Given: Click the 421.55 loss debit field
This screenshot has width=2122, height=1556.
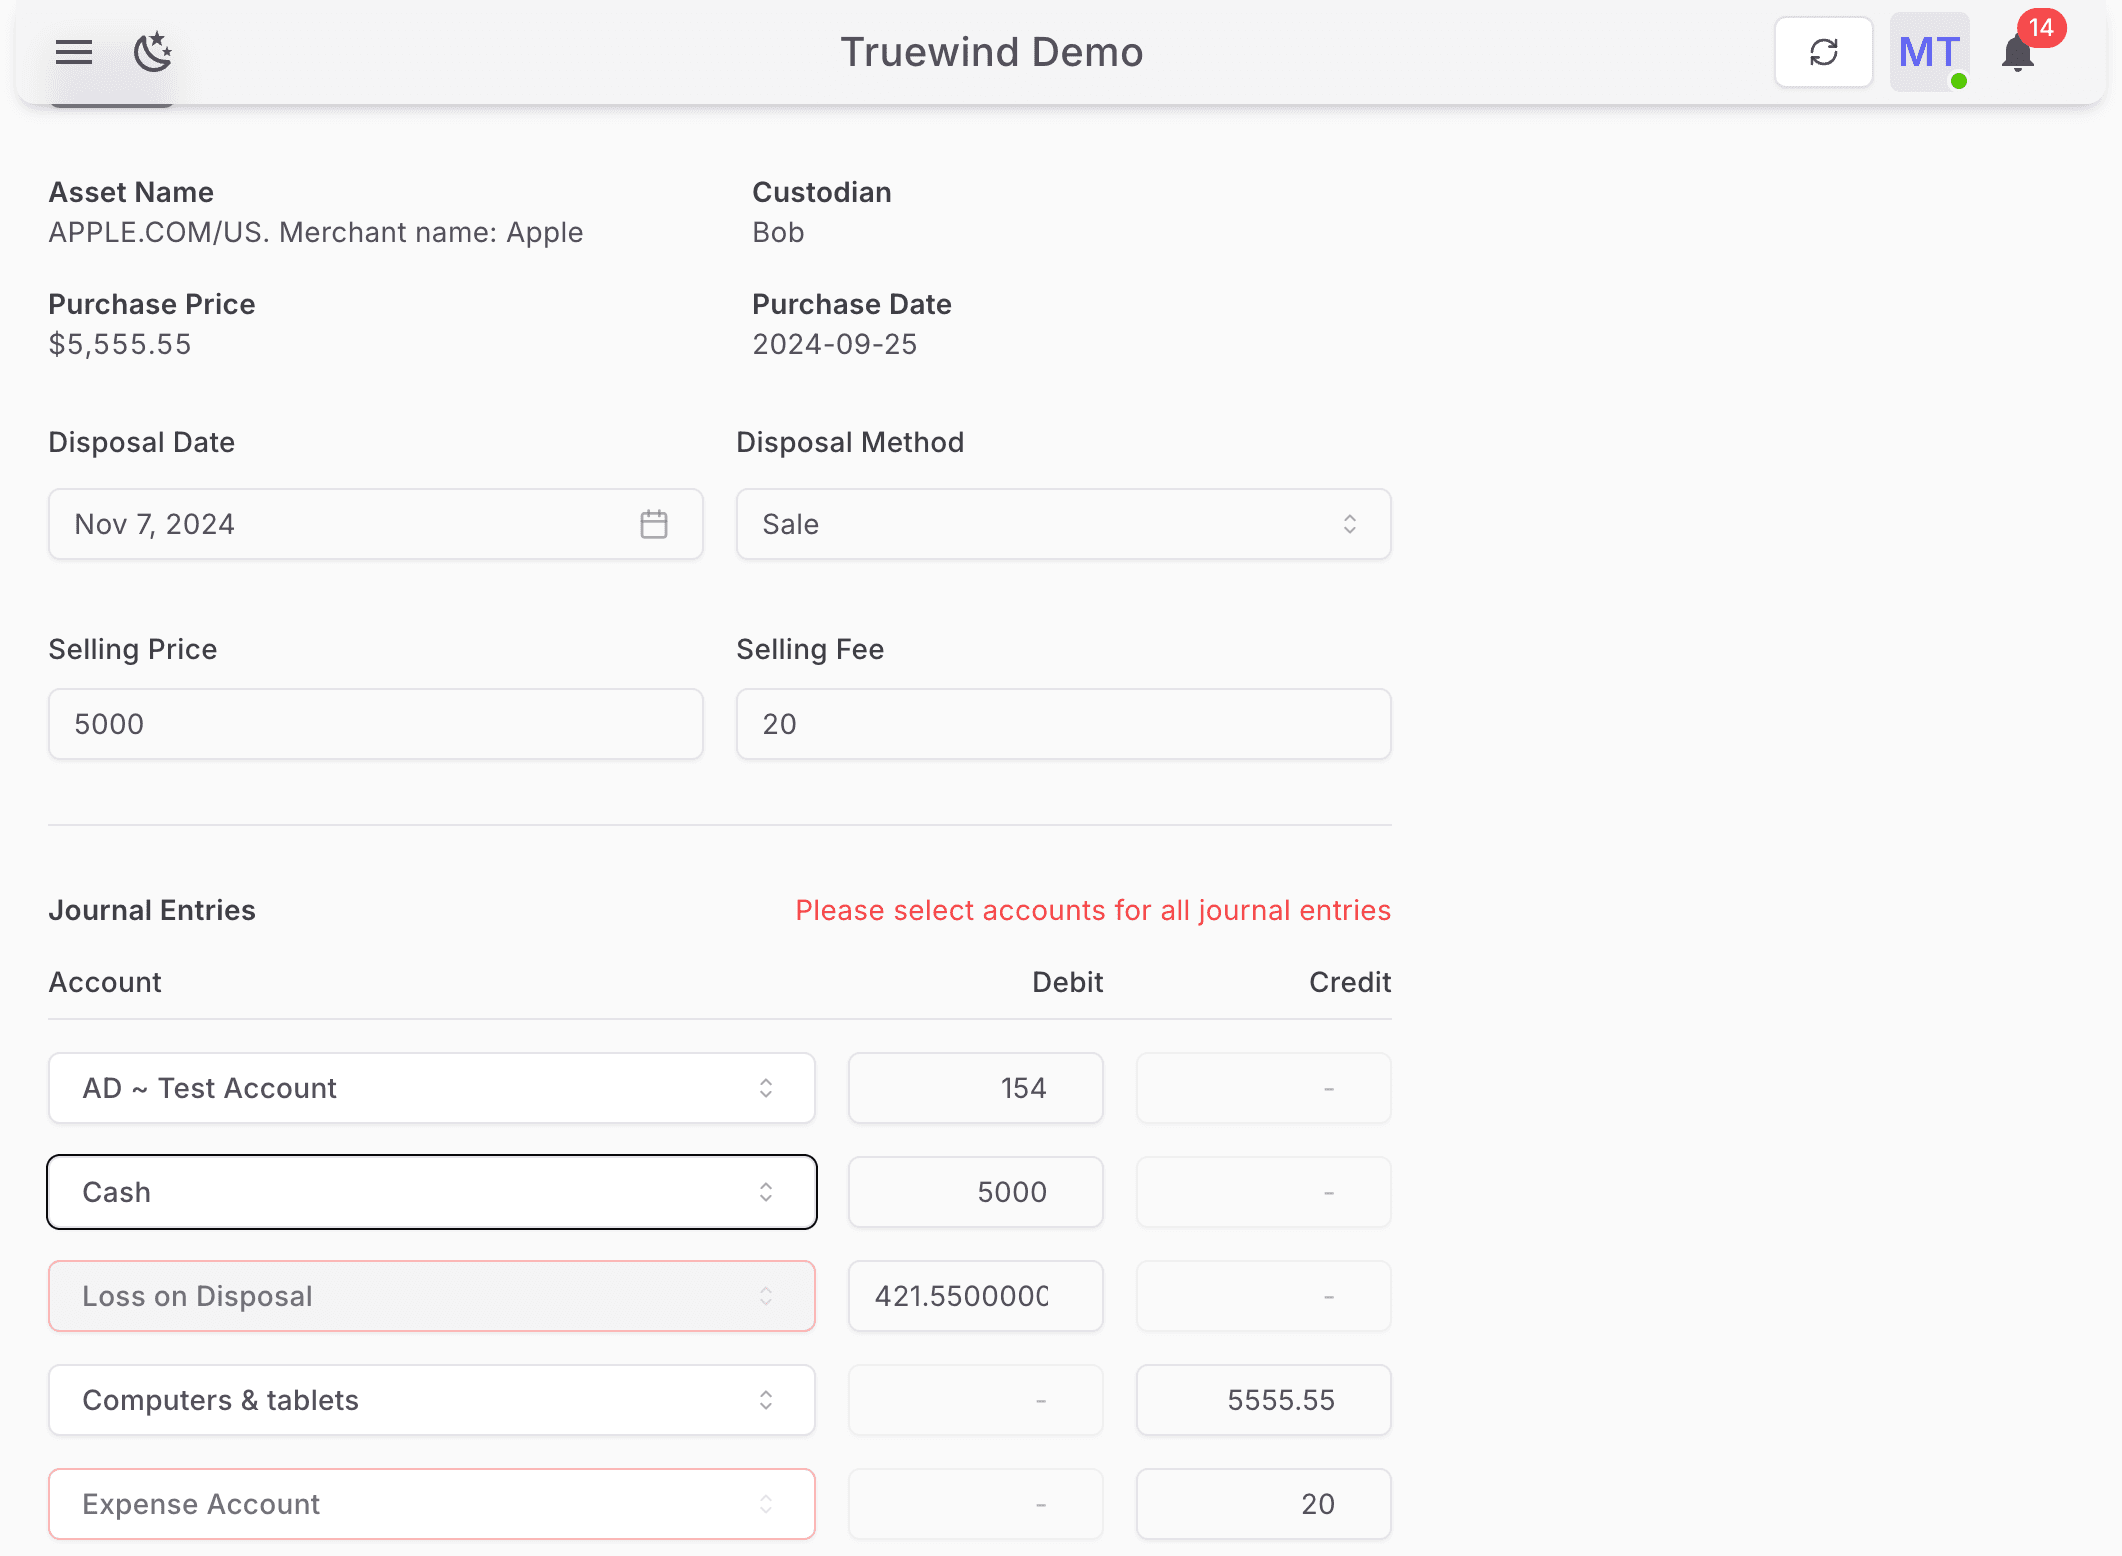Looking at the screenshot, I should click(x=975, y=1296).
